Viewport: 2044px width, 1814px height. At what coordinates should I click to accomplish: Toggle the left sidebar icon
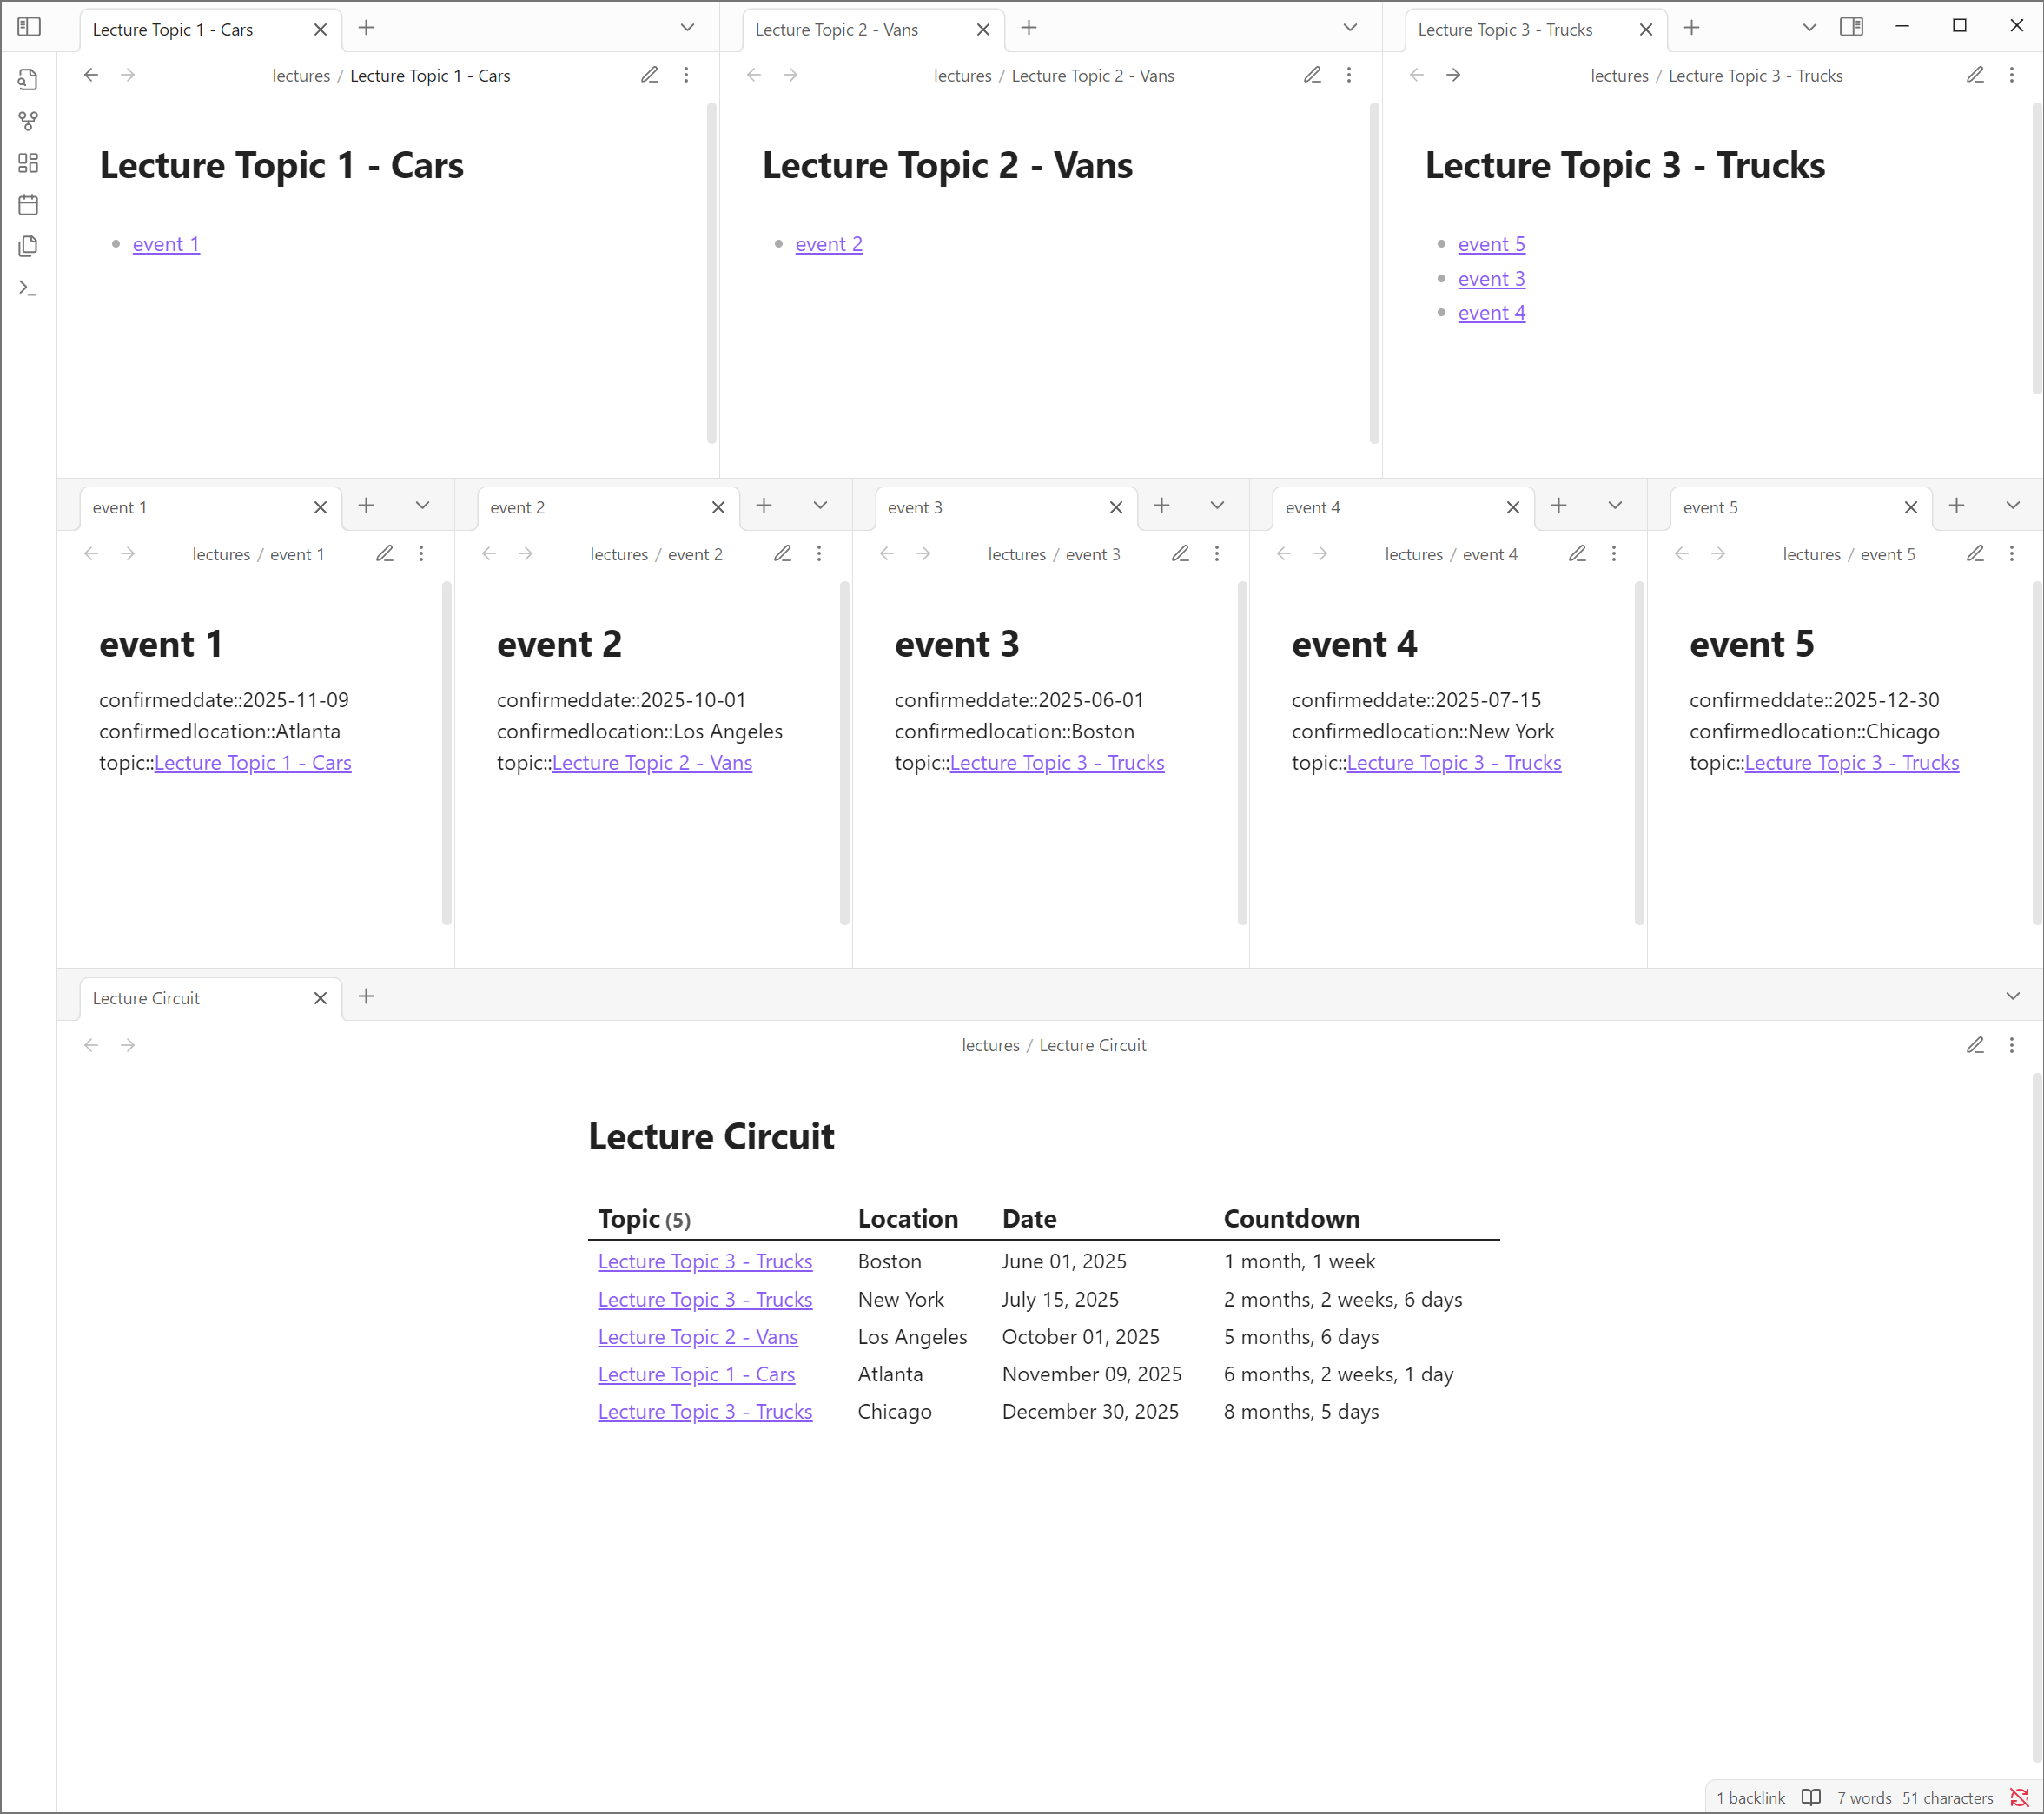tap(29, 27)
